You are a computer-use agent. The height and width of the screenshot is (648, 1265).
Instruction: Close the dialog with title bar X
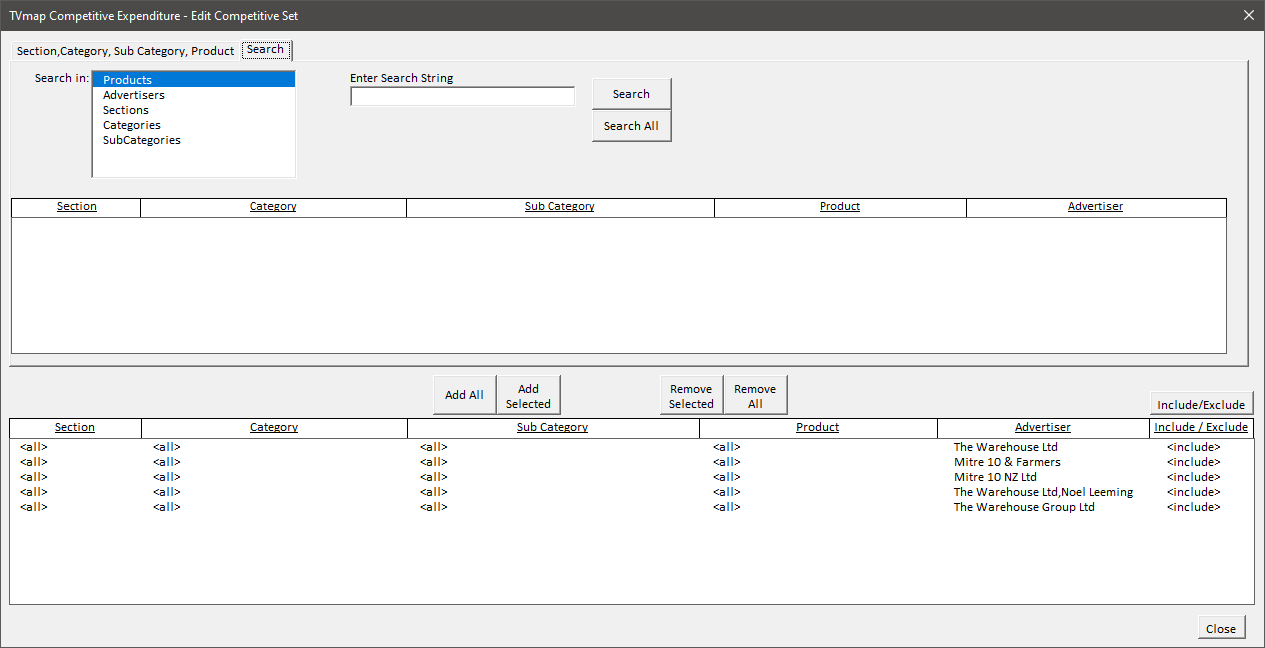tap(1248, 15)
